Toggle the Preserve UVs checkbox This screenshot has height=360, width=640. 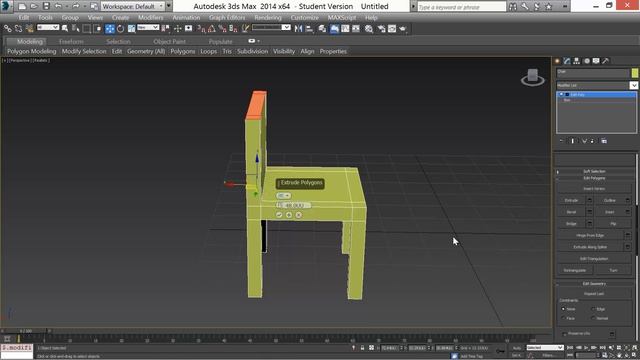[564, 334]
